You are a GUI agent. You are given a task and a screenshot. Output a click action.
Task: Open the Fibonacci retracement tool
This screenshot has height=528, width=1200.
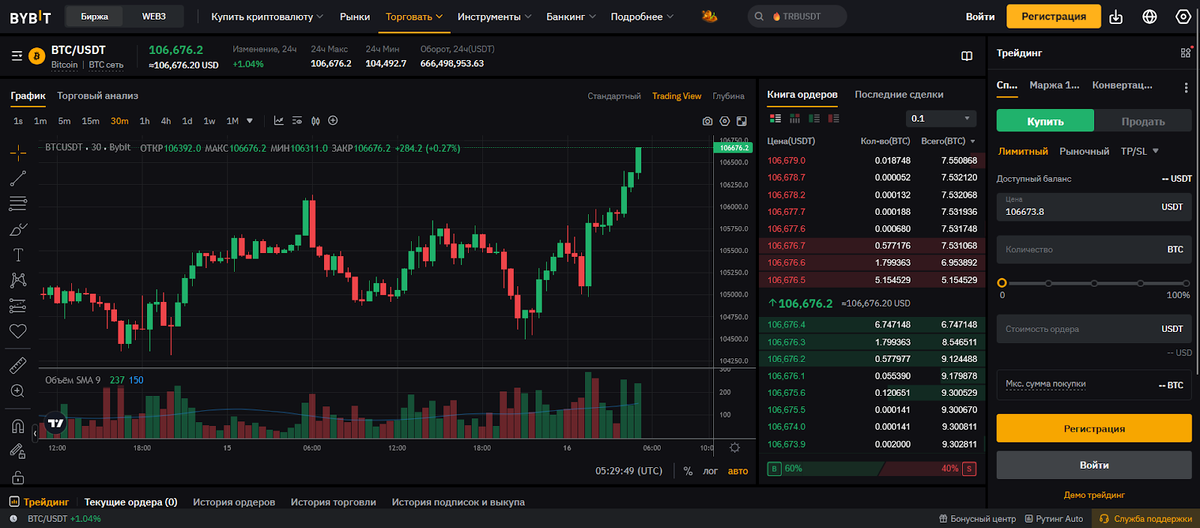coord(17,204)
